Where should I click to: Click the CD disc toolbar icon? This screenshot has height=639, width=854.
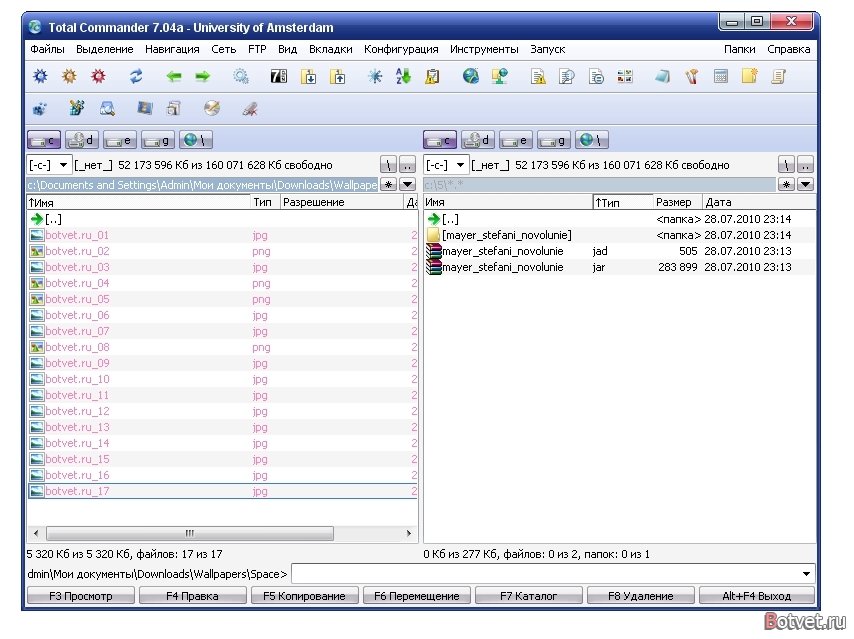[x=212, y=108]
